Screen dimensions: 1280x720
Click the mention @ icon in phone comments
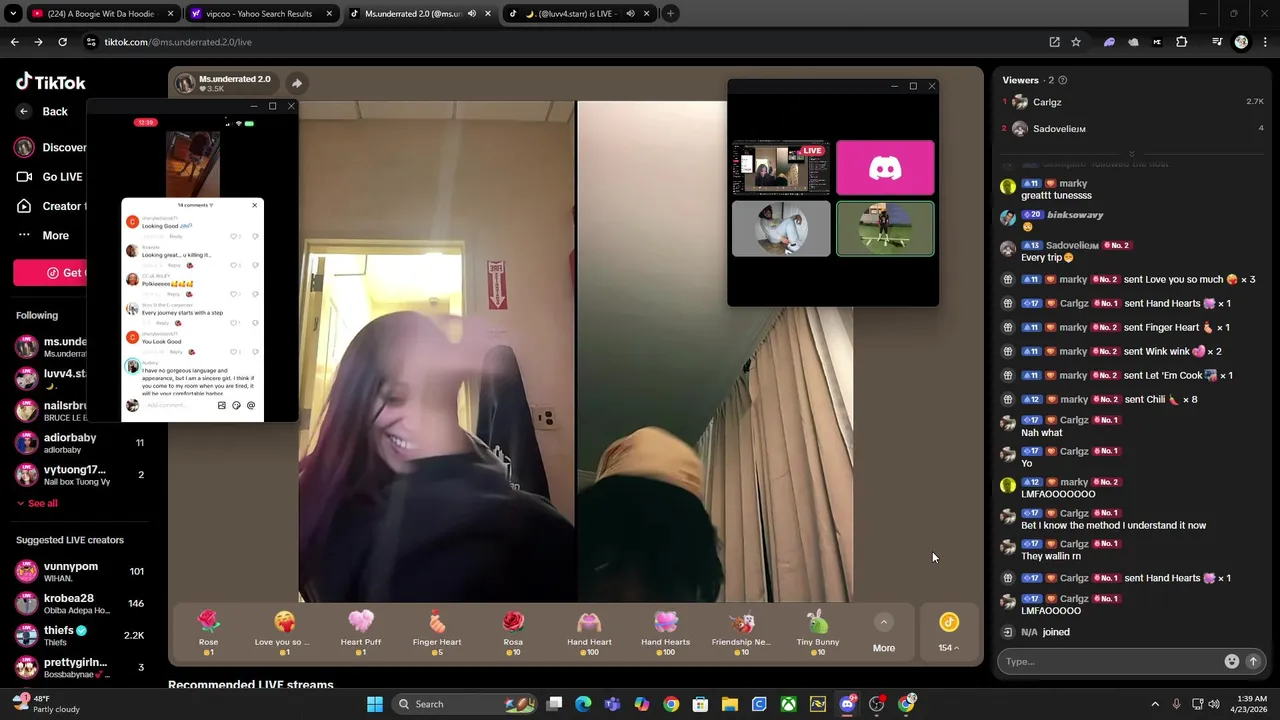(251, 405)
